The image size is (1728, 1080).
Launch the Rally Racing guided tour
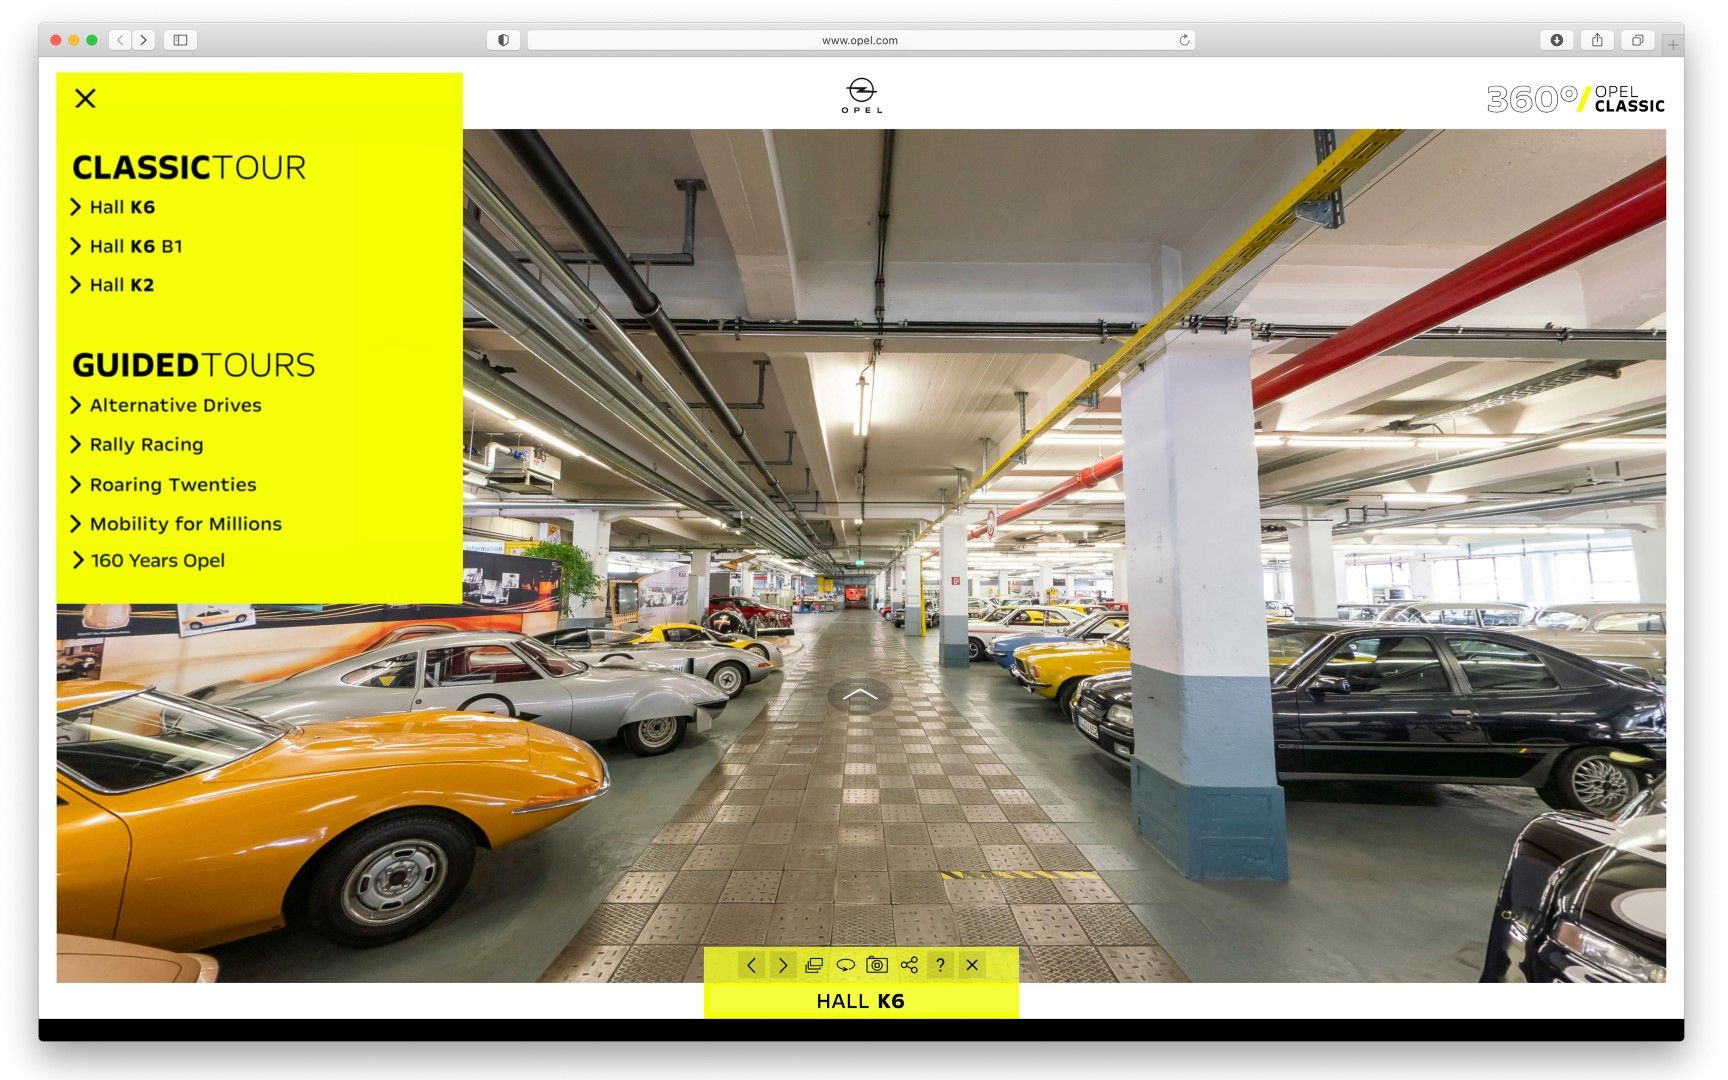point(146,445)
